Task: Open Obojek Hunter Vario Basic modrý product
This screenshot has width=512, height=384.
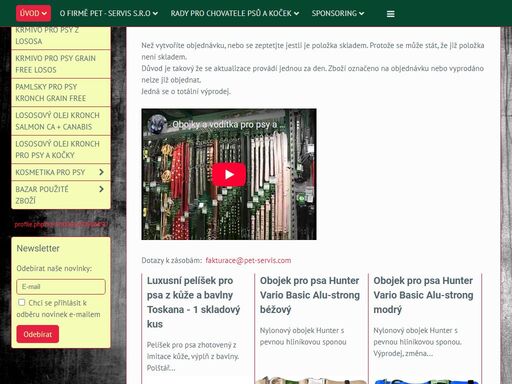Action: pos(423,295)
